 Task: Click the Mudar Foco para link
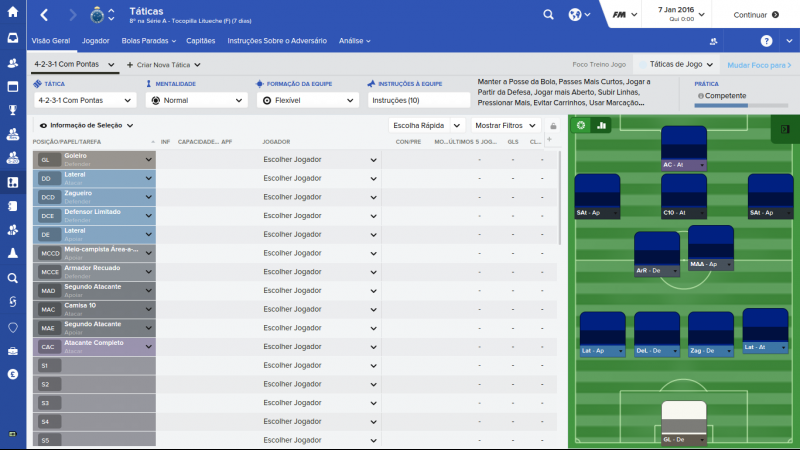[x=758, y=64]
